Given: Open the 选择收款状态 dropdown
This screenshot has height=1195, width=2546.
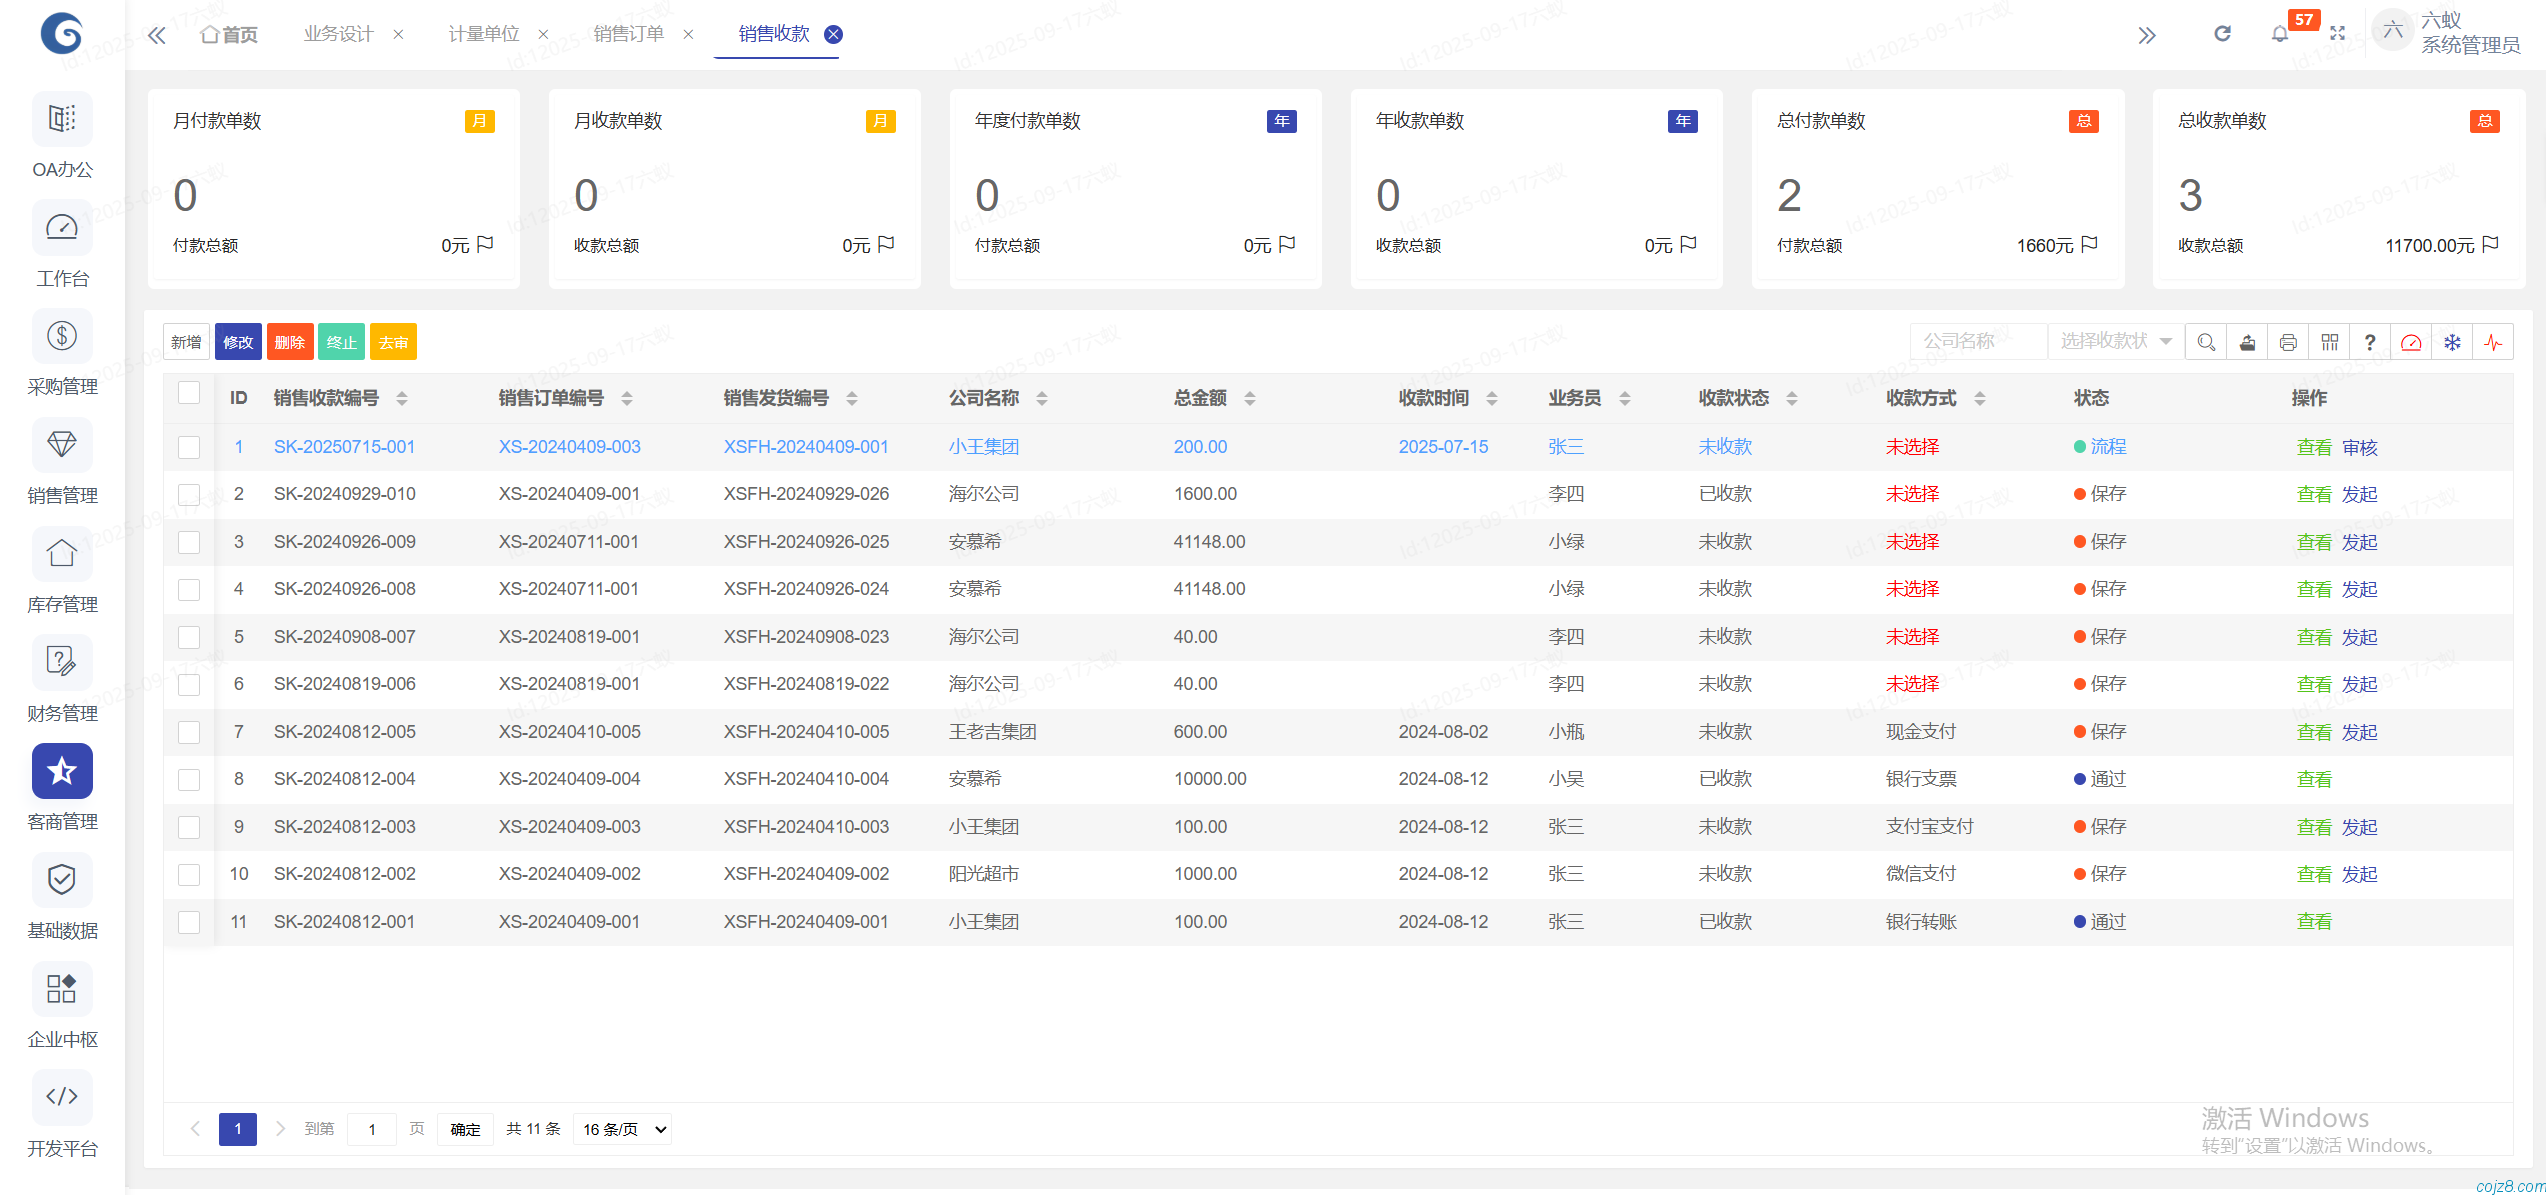Looking at the screenshot, I should [2114, 342].
